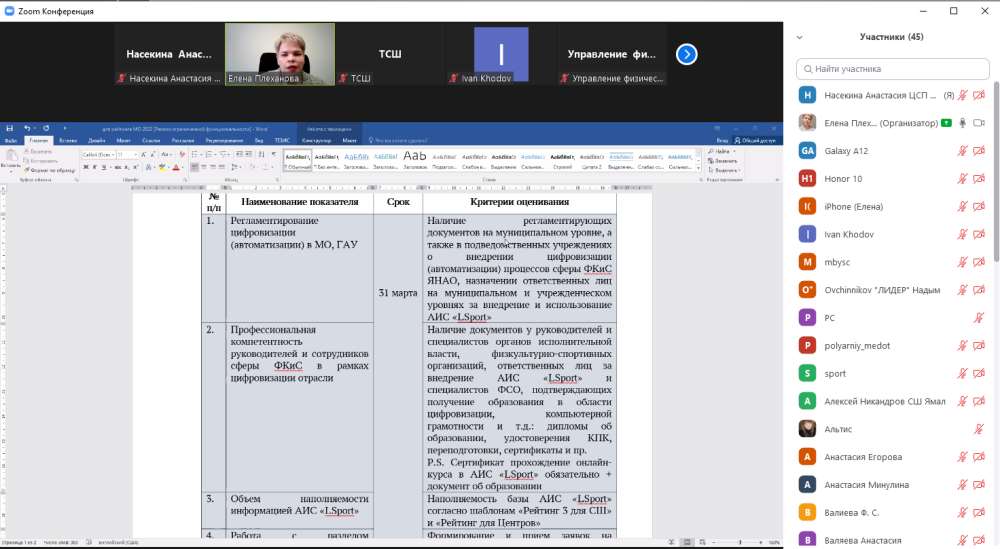
Task: Pick the red font color swatch
Action: 176,167
